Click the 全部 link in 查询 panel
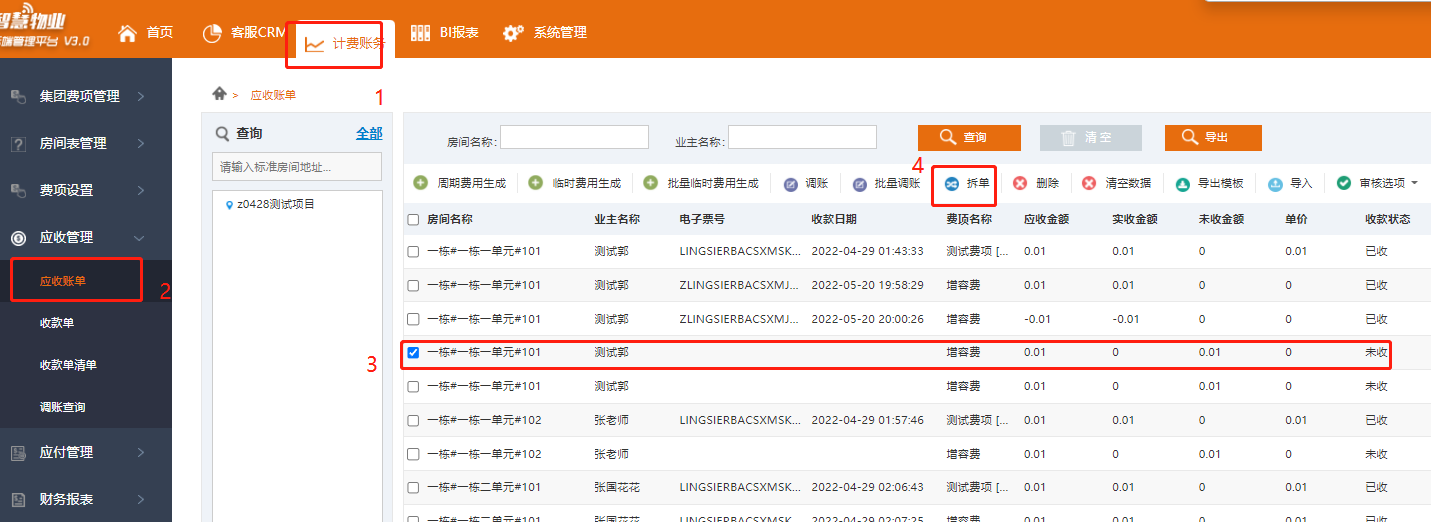This screenshot has width=1431, height=522. tap(369, 133)
